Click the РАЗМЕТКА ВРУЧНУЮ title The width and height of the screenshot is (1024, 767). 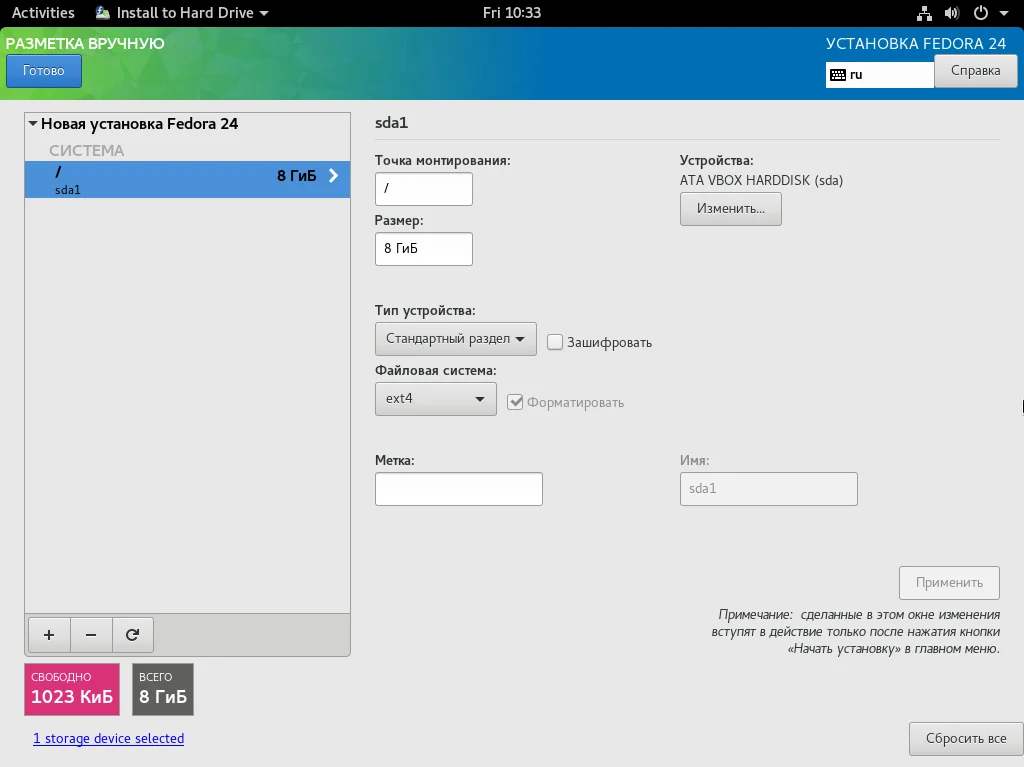click(85, 44)
